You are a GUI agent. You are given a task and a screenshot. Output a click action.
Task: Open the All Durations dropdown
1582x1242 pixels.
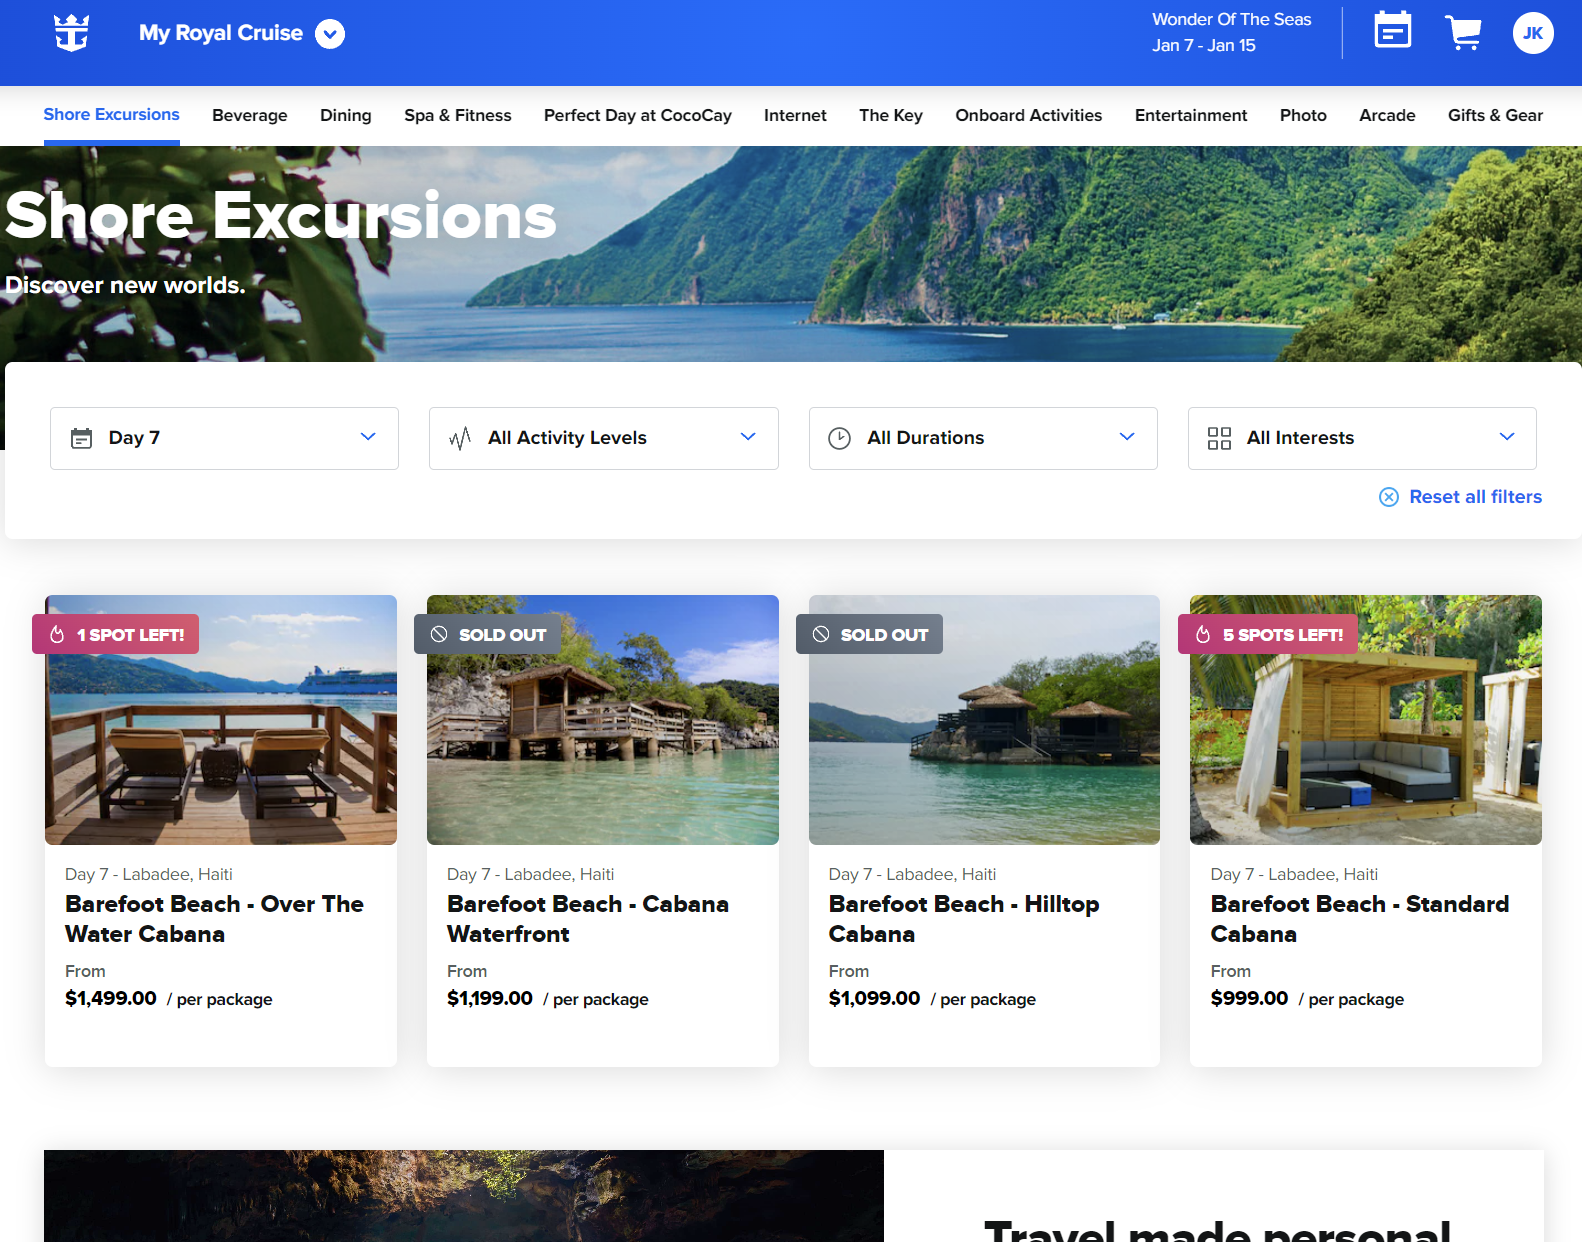pos(982,438)
